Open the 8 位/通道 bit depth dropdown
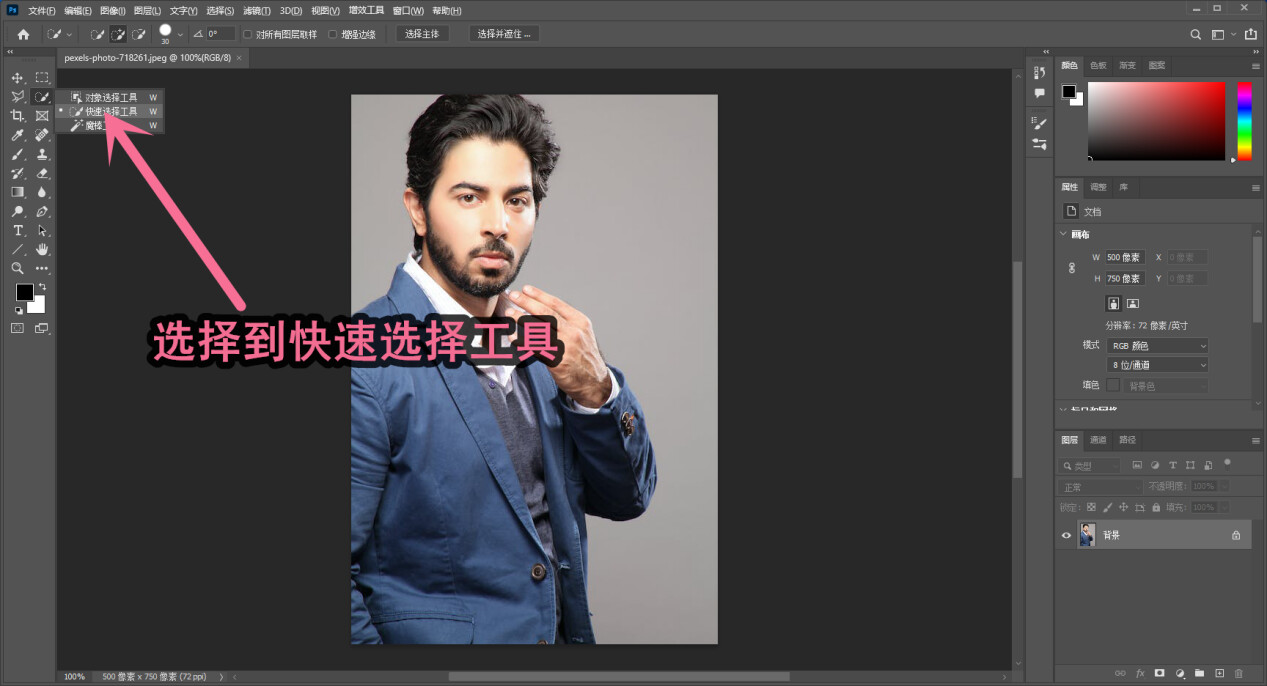 (x=1156, y=365)
